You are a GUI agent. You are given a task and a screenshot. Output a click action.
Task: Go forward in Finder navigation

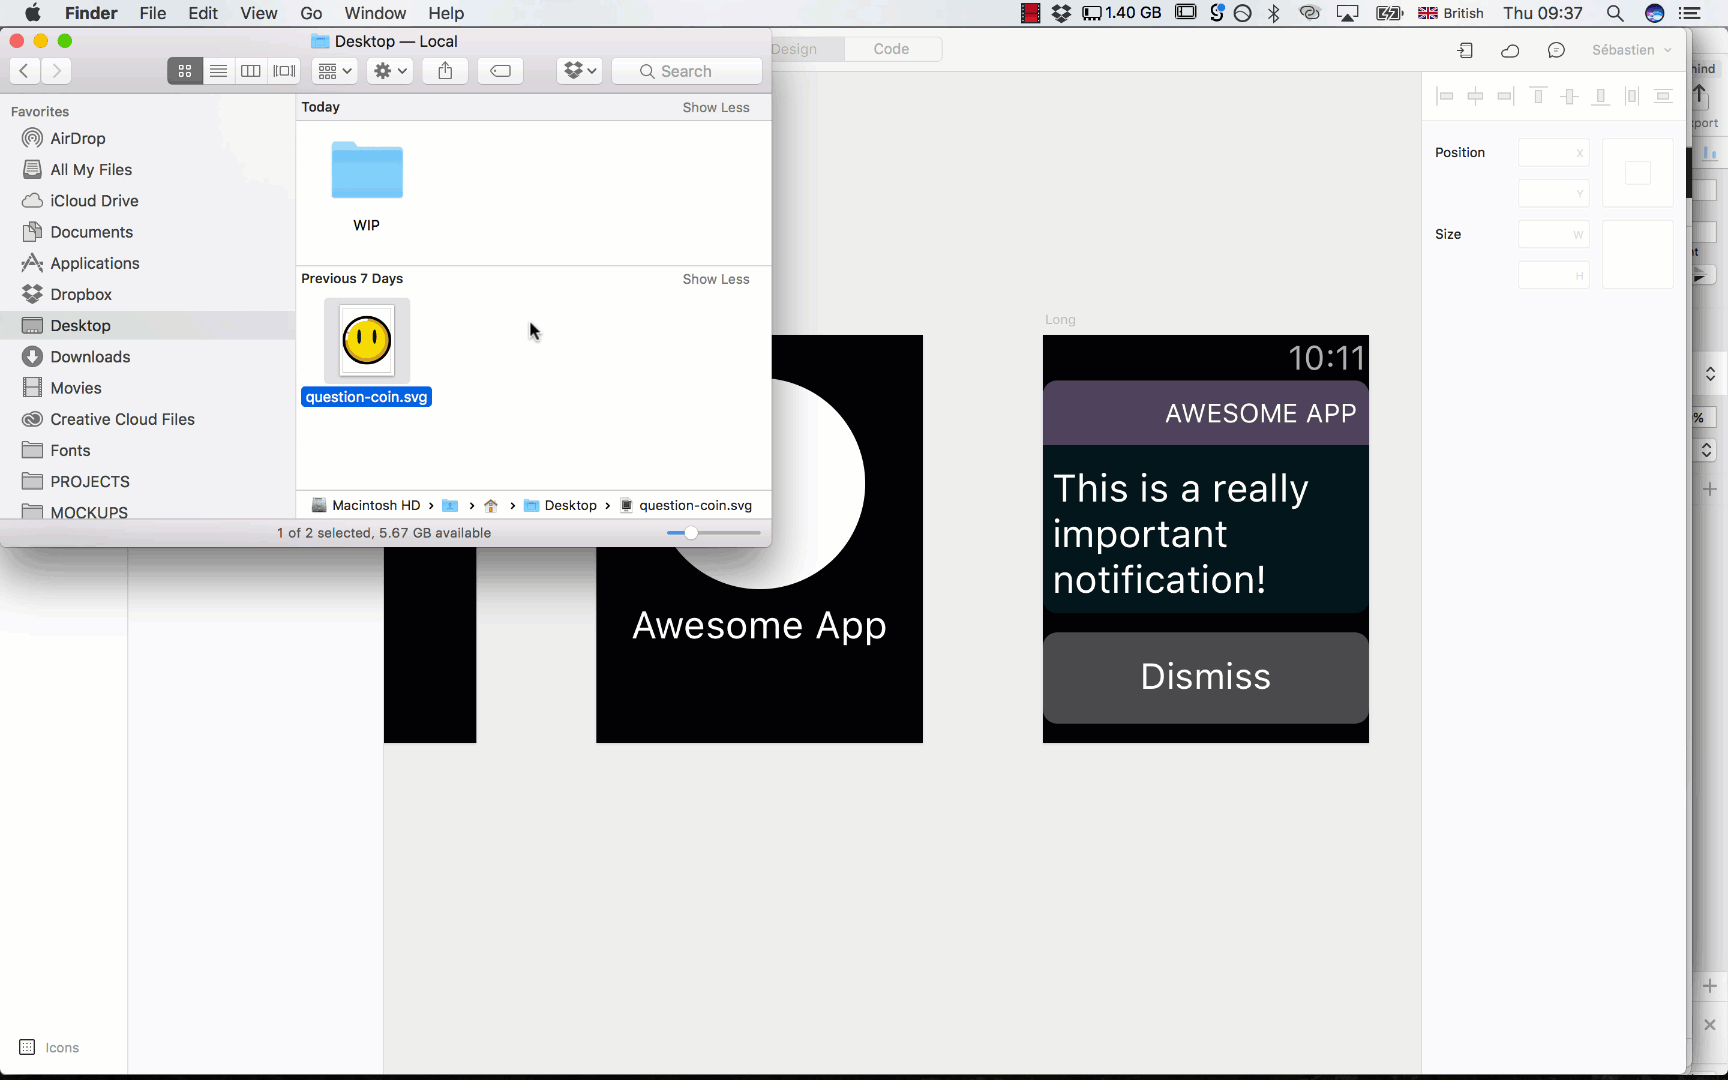click(57, 71)
